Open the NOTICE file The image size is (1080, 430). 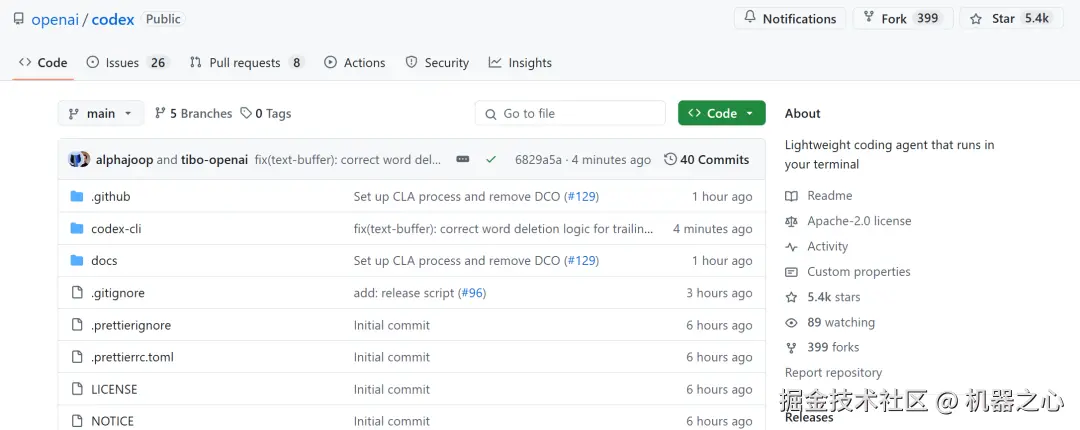(x=112, y=421)
